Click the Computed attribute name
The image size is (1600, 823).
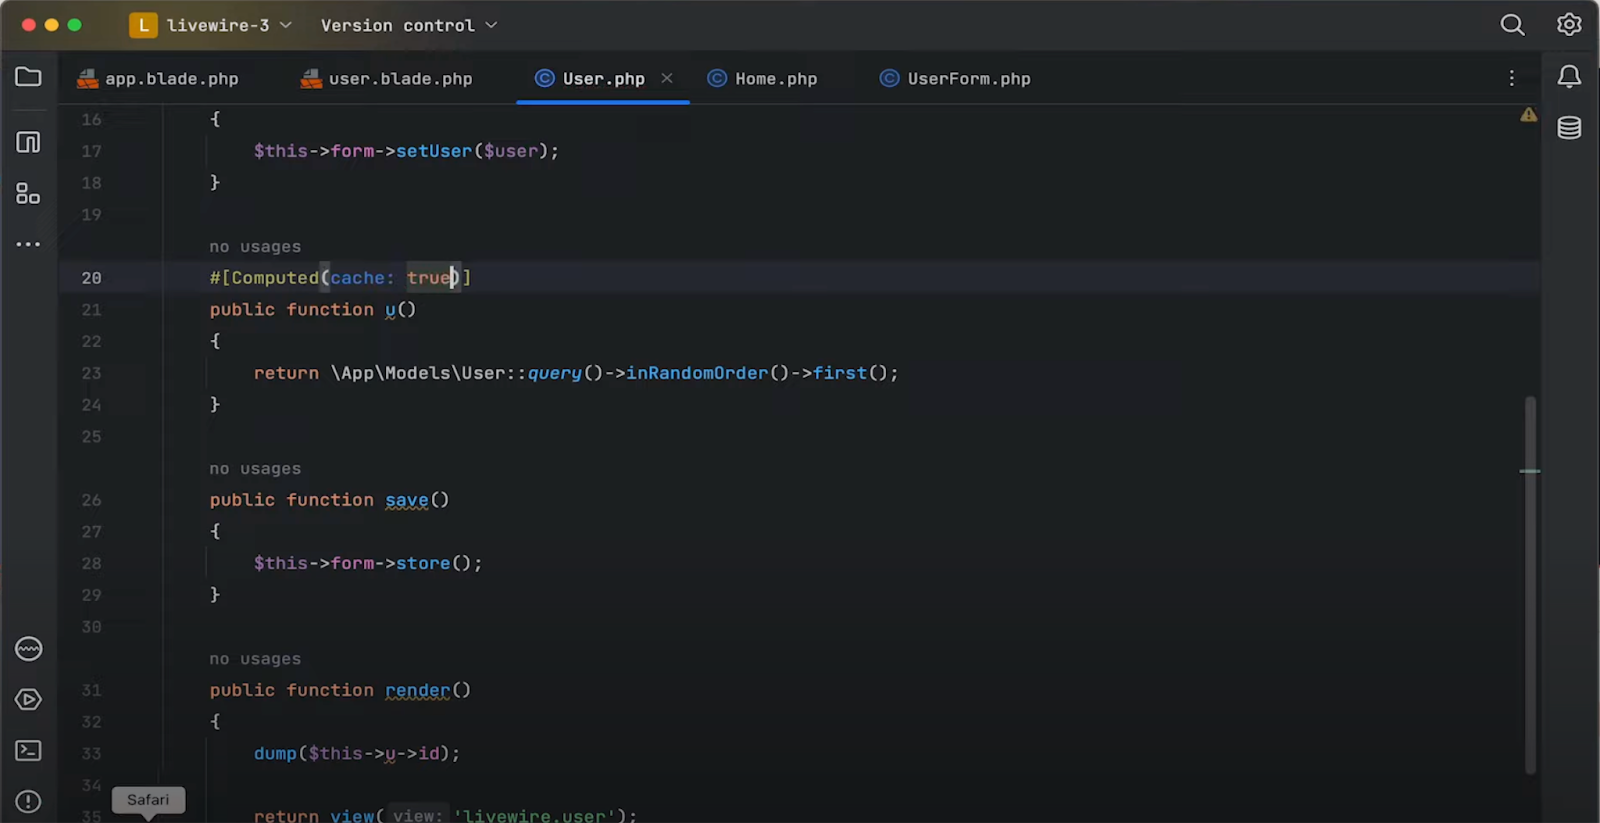coord(275,278)
